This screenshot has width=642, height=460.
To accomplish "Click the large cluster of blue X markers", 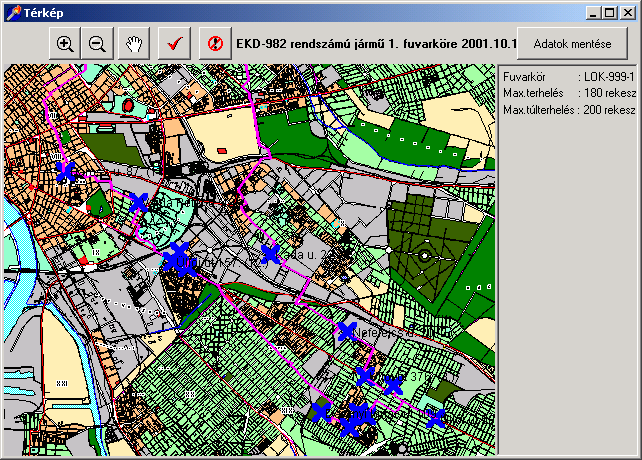I will [x=178, y=259].
